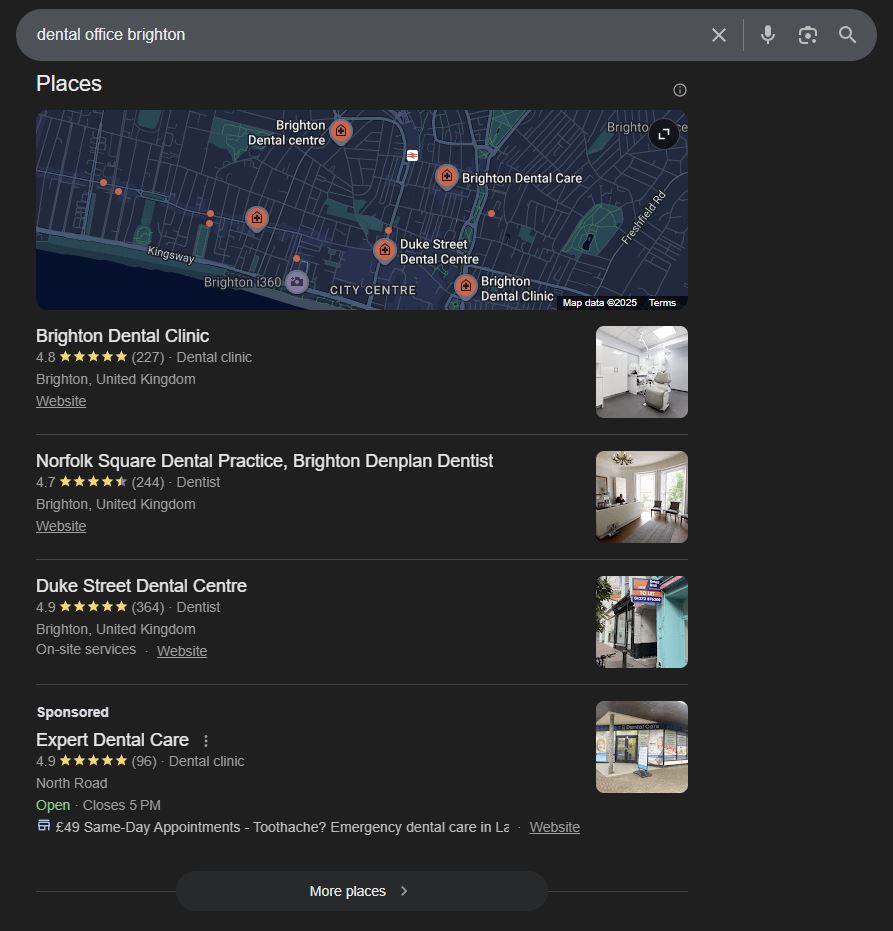Open Expert Dental Care listing title

click(112, 740)
